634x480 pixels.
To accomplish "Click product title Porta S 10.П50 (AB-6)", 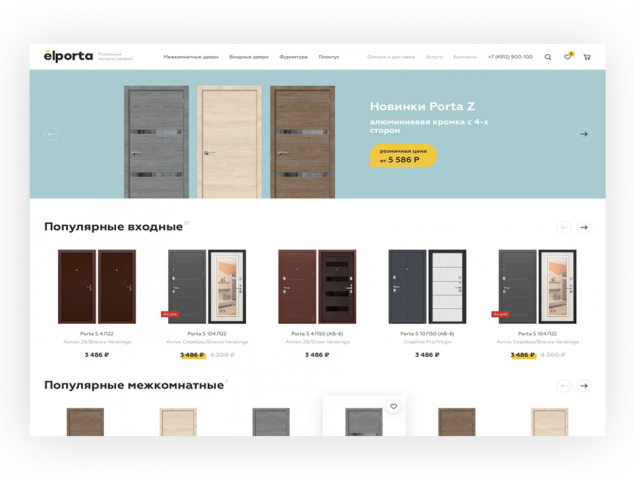I will pyautogui.click(x=427, y=334).
